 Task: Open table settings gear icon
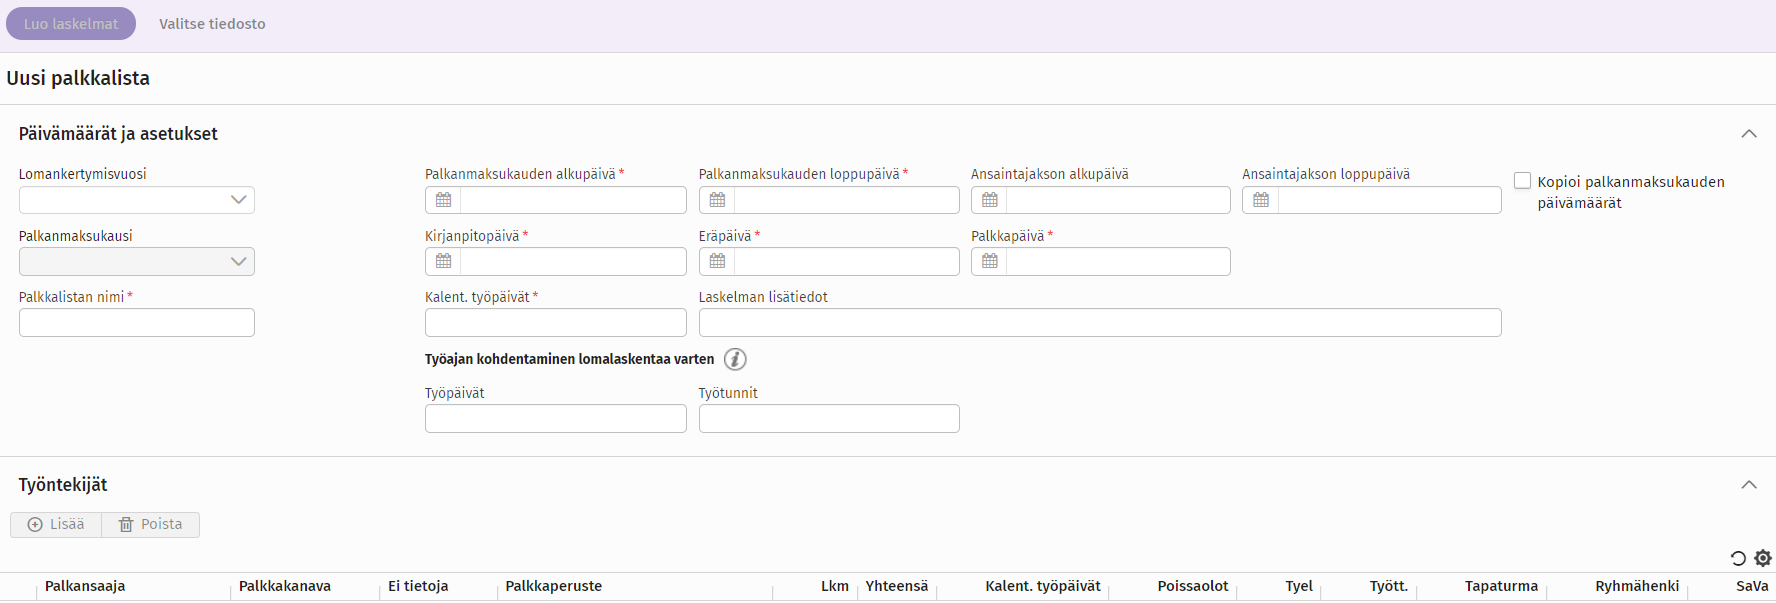pyautogui.click(x=1763, y=558)
